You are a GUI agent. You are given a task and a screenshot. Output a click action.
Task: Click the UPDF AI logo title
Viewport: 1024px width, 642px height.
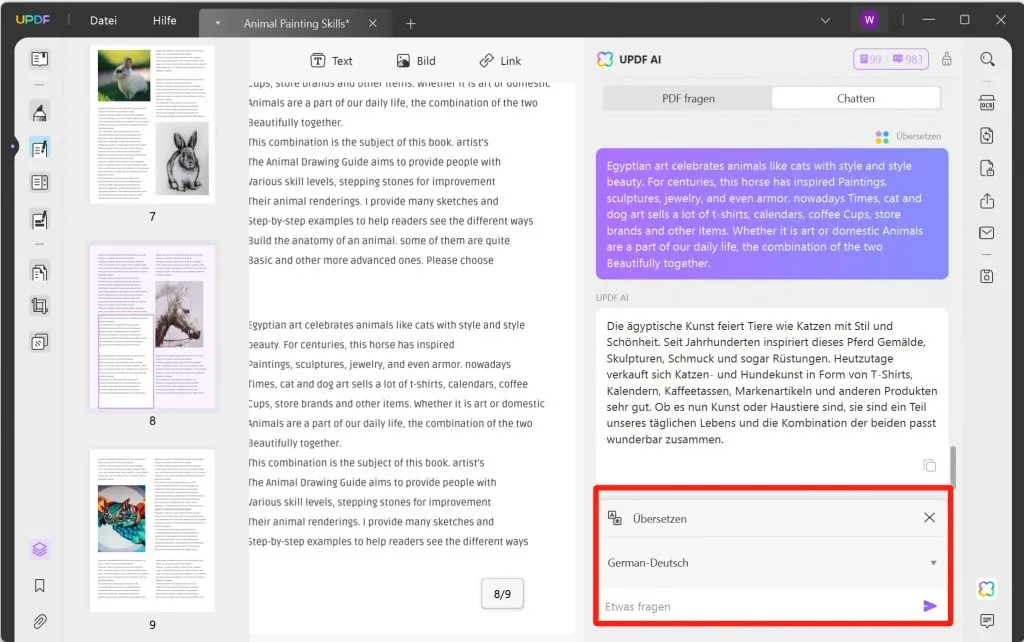click(x=629, y=59)
